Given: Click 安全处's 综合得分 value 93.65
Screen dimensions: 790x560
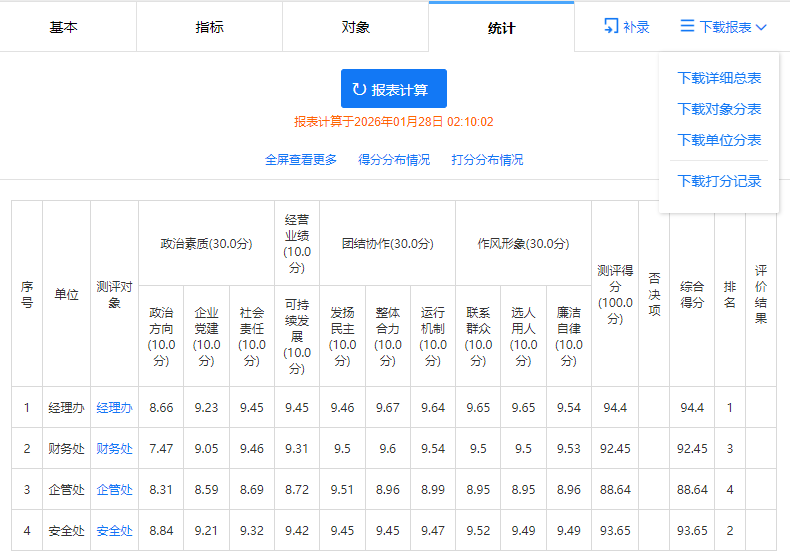Looking at the screenshot, I should (x=692, y=531).
